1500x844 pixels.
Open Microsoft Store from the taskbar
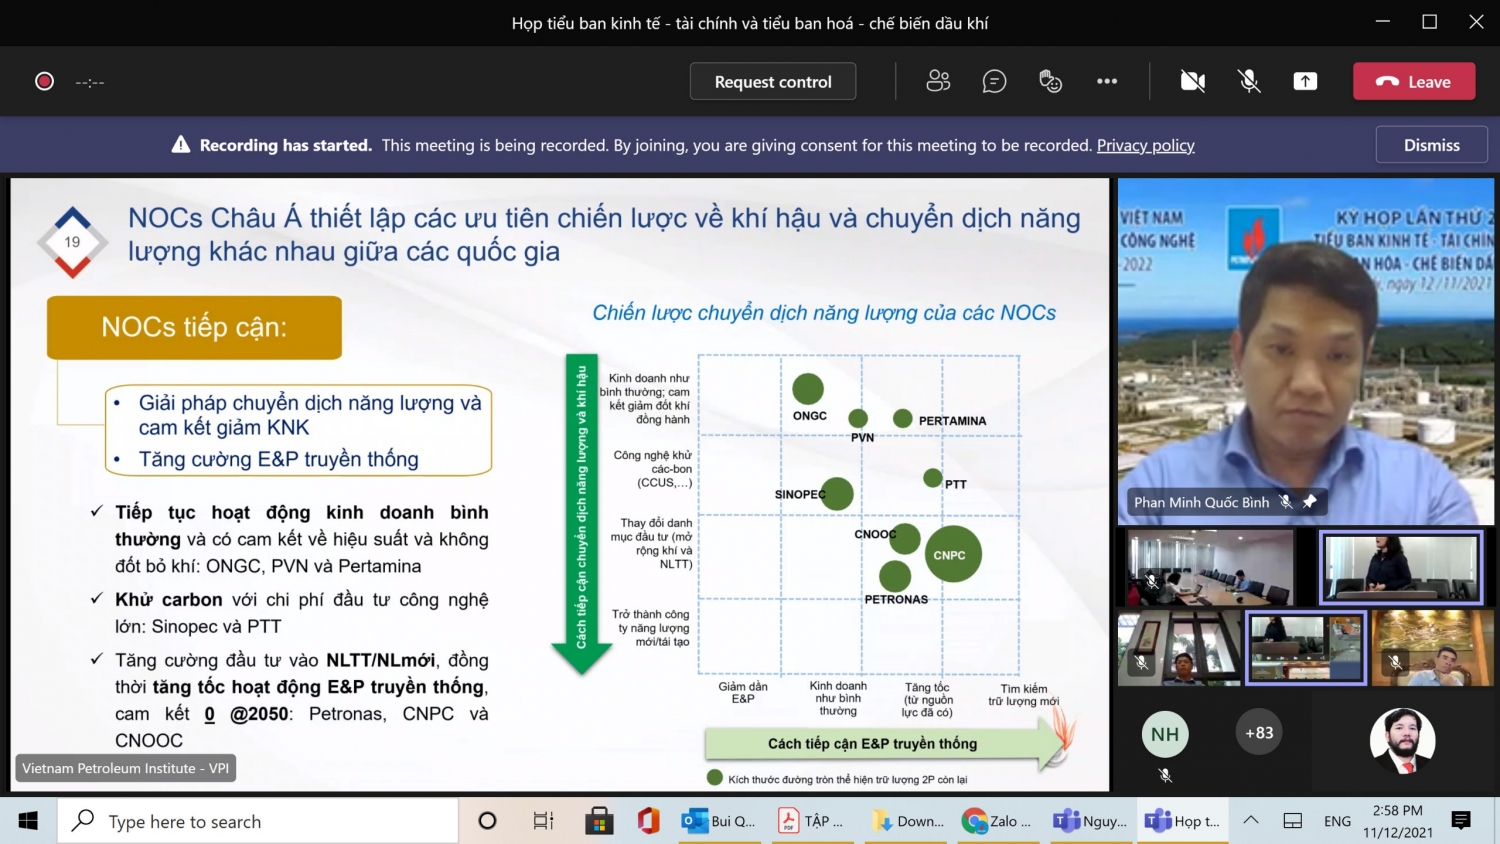pyautogui.click(x=599, y=821)
